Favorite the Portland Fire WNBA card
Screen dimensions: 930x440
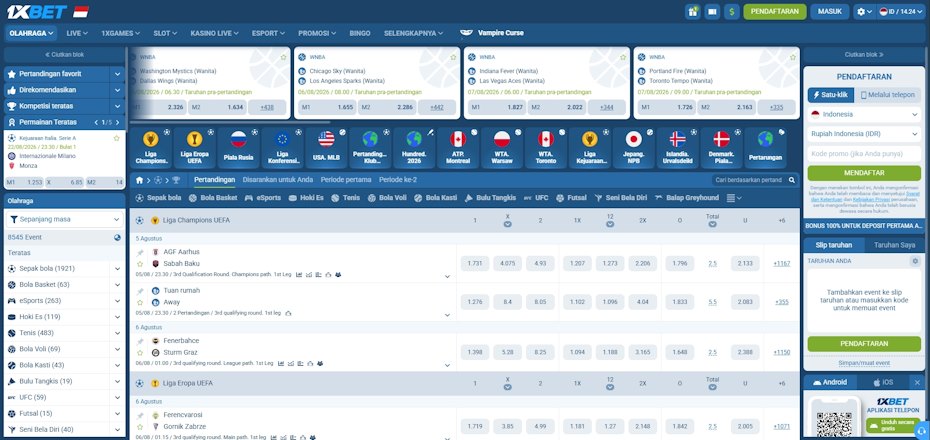point(792,58)
